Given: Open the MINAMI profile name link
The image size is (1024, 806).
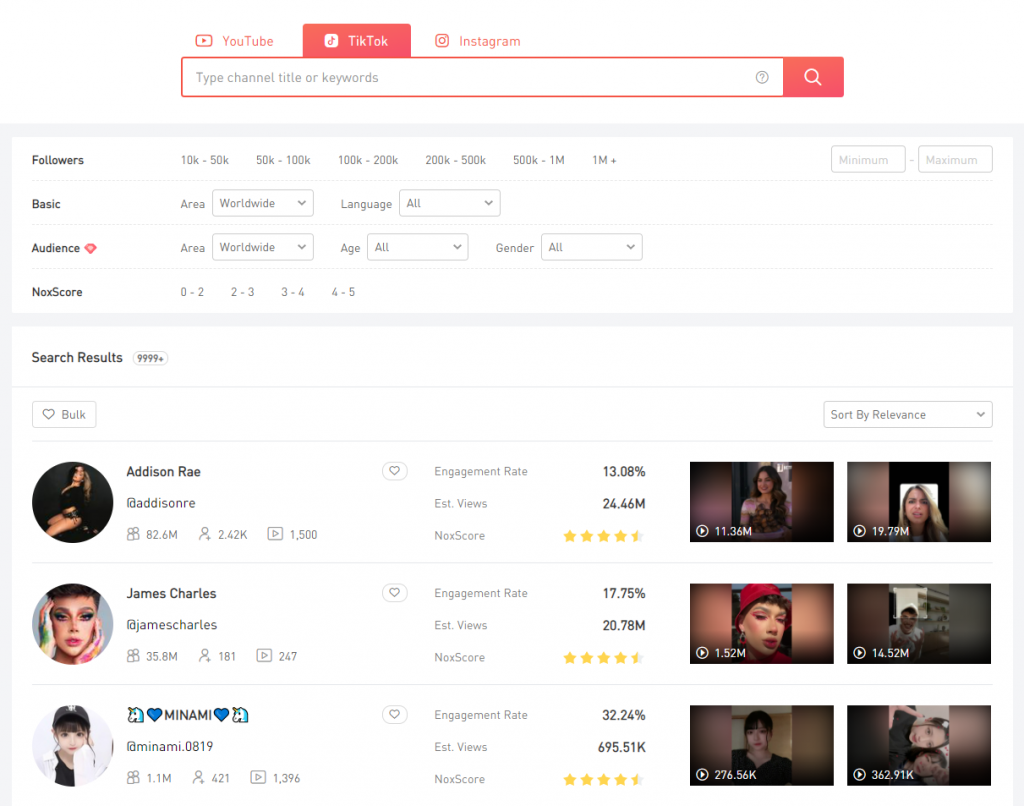Looking at the screenshot, I should (187, 715).
